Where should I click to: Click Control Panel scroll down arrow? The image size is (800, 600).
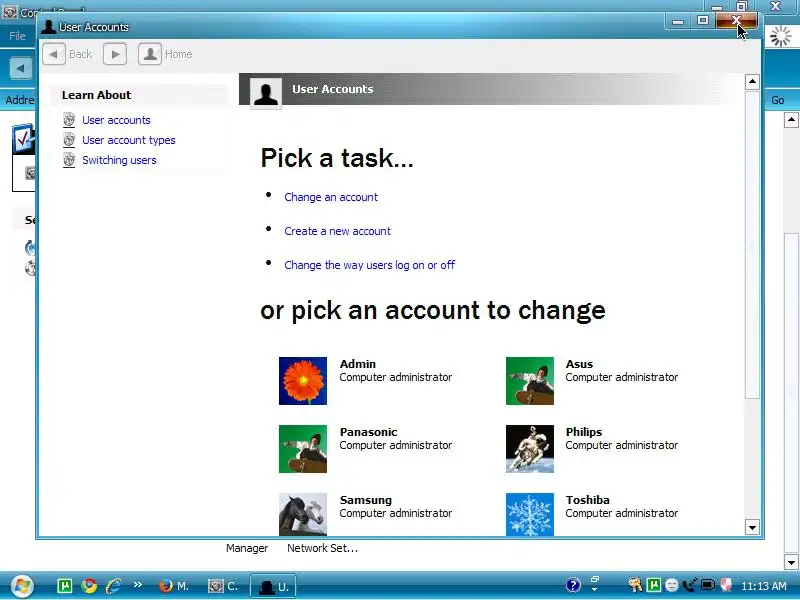tap(791, 563)
